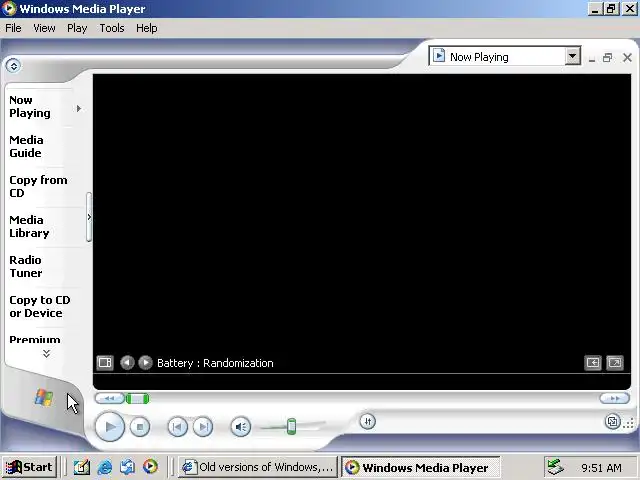Mute the player sound
Viewport: 640px width, 480px height.
point(241,427)
